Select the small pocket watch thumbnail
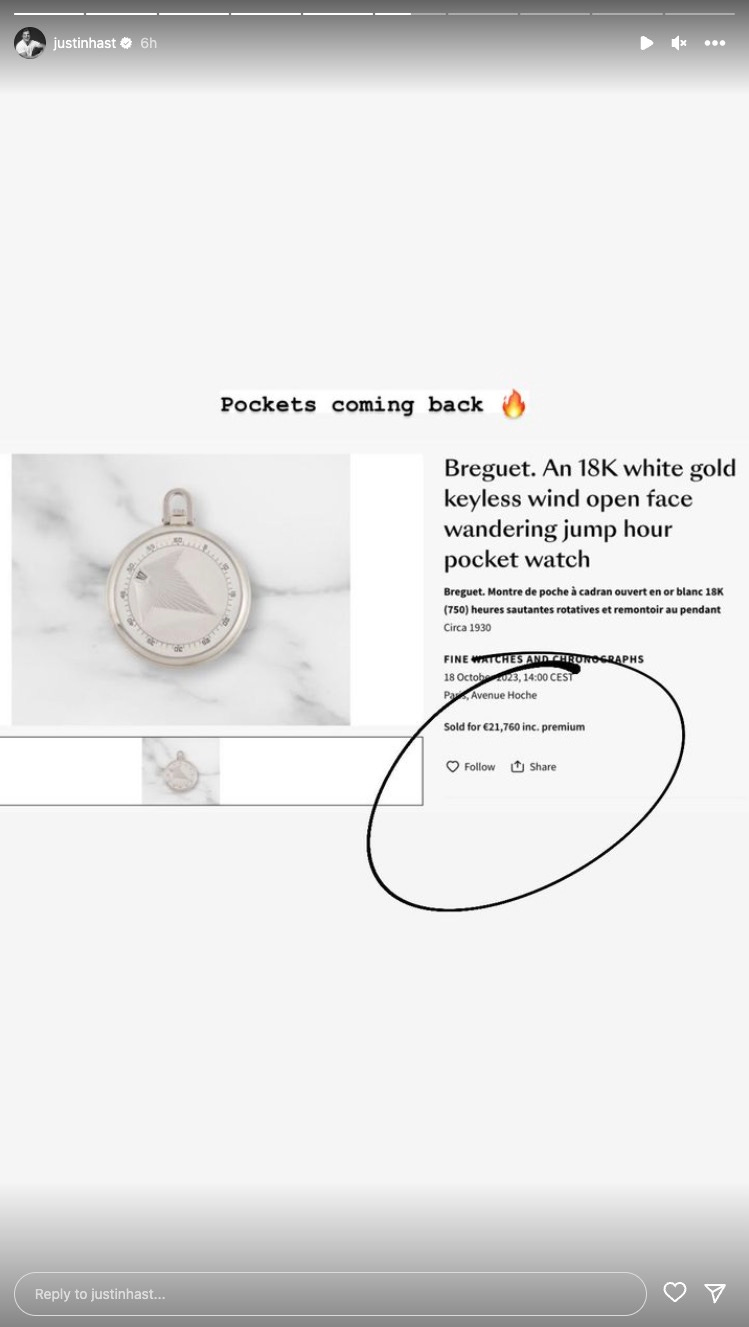Viewport: 749px width, 1327px height. 181,771
